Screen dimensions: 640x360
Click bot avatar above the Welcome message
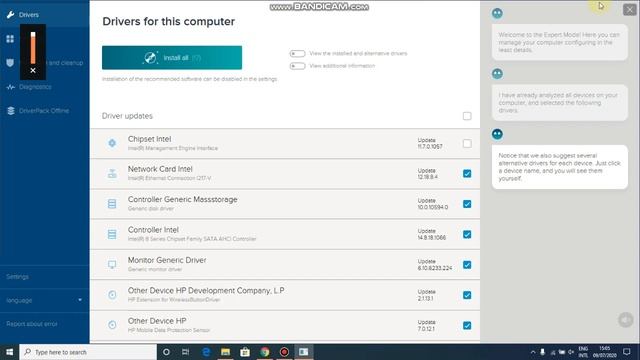click(x=497, y=13)
